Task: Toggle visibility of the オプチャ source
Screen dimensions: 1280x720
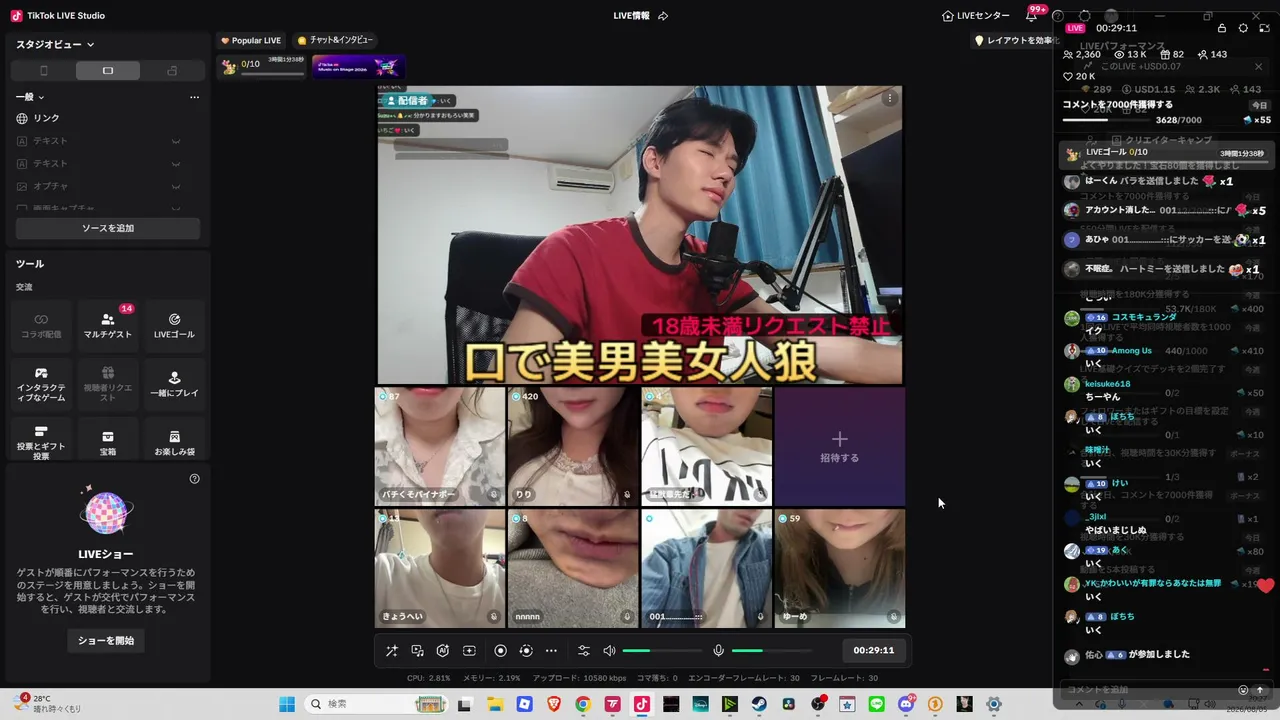Action: pyautogui.click(x=176, y=187)
